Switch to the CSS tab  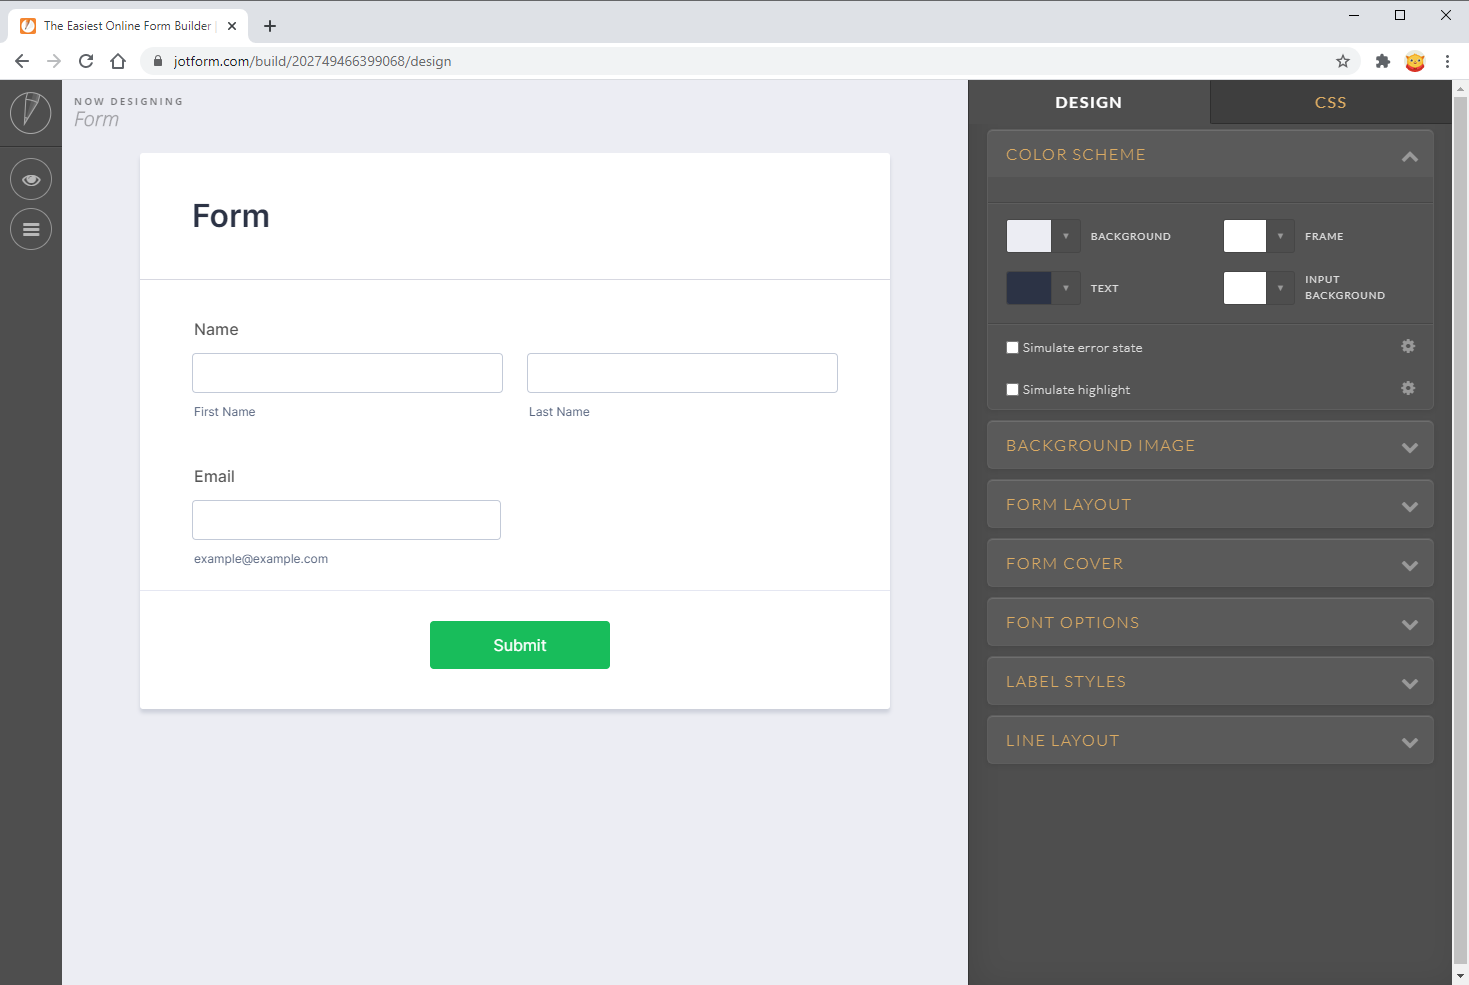pyautogui.click(x=1330, y=102)
